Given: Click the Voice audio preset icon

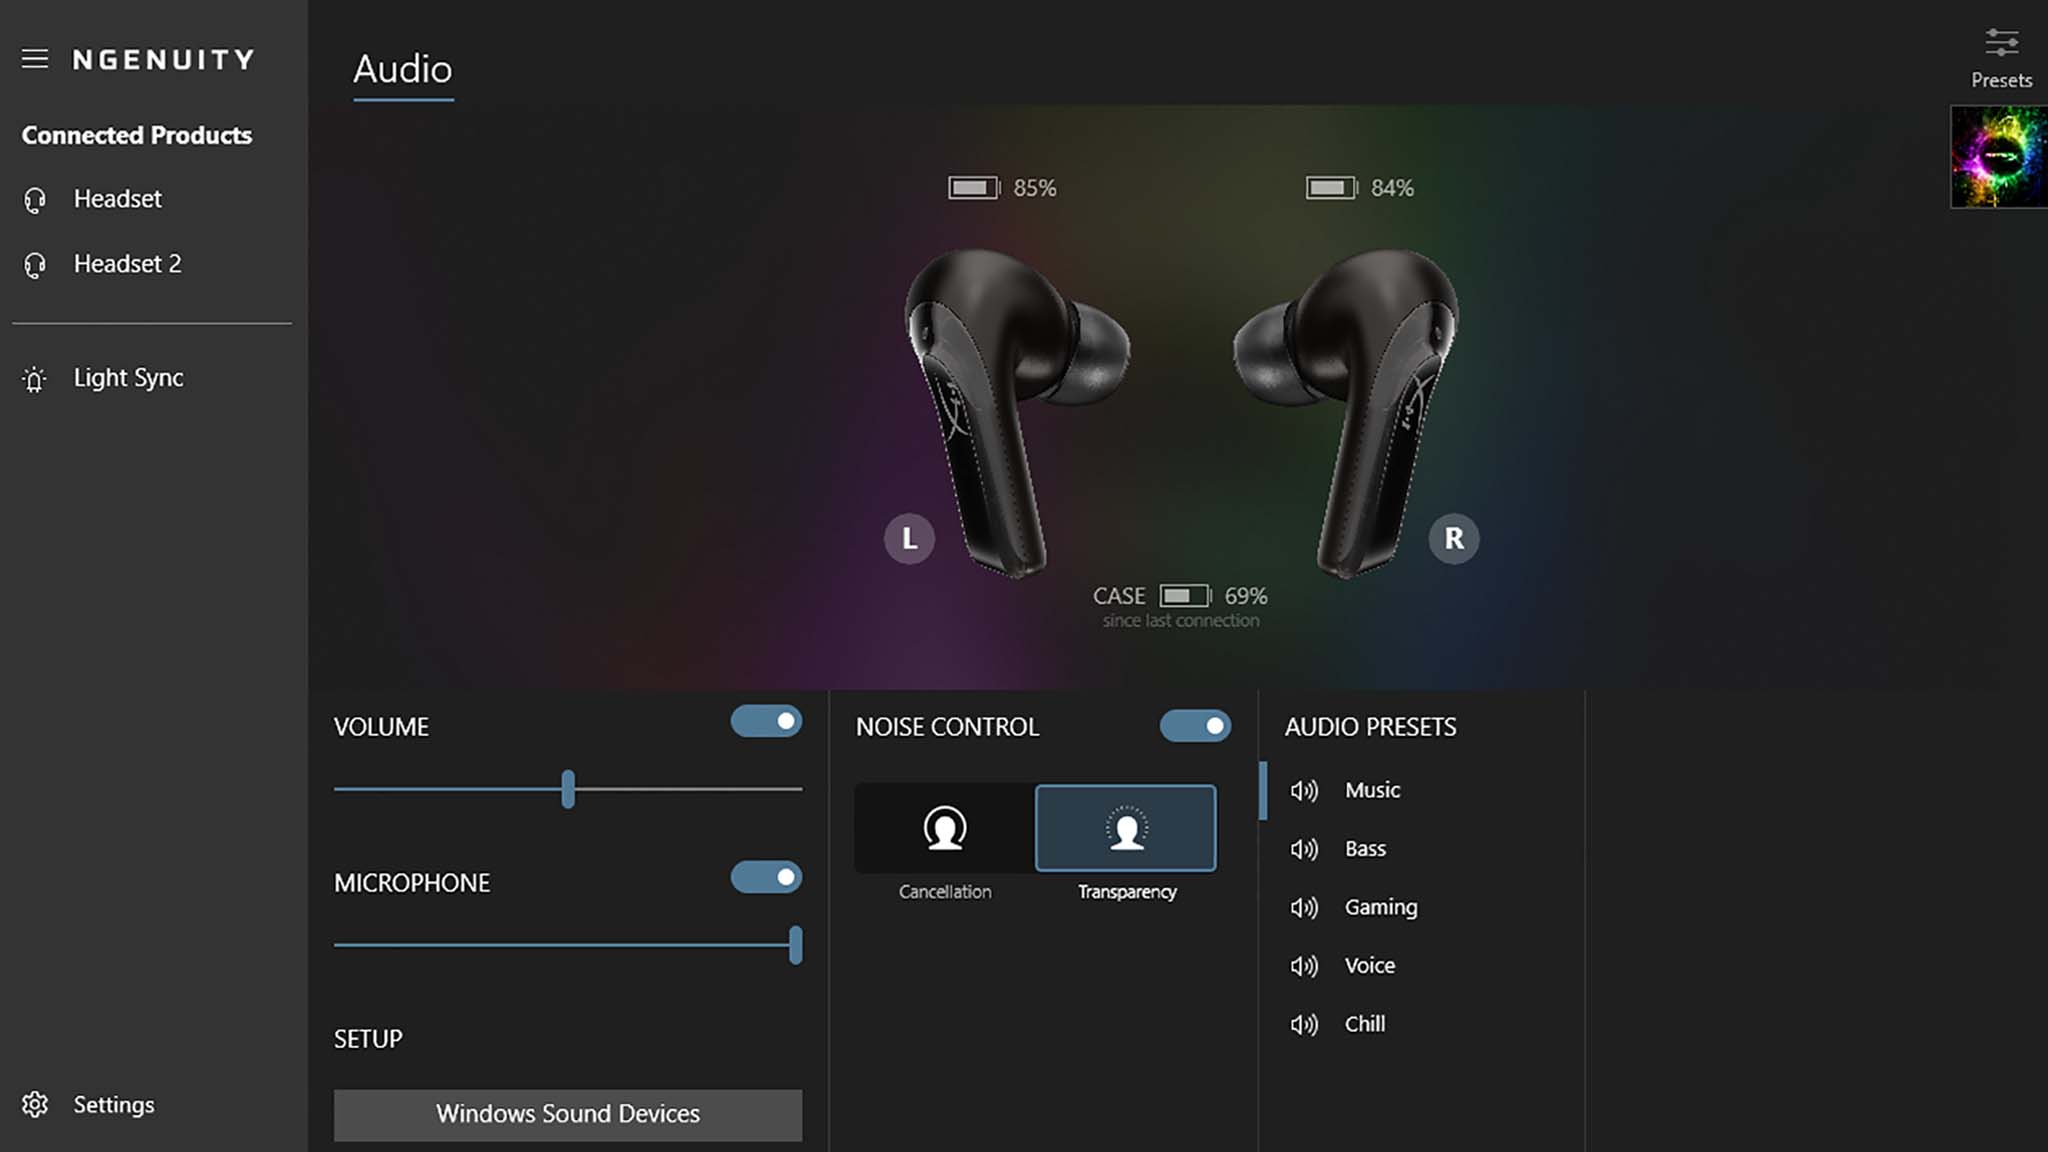Looking at the screenshot, I should 1304,965.
